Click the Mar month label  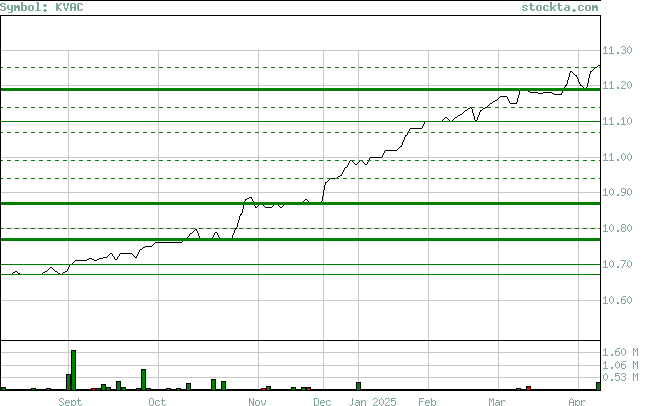pos(497,402)
